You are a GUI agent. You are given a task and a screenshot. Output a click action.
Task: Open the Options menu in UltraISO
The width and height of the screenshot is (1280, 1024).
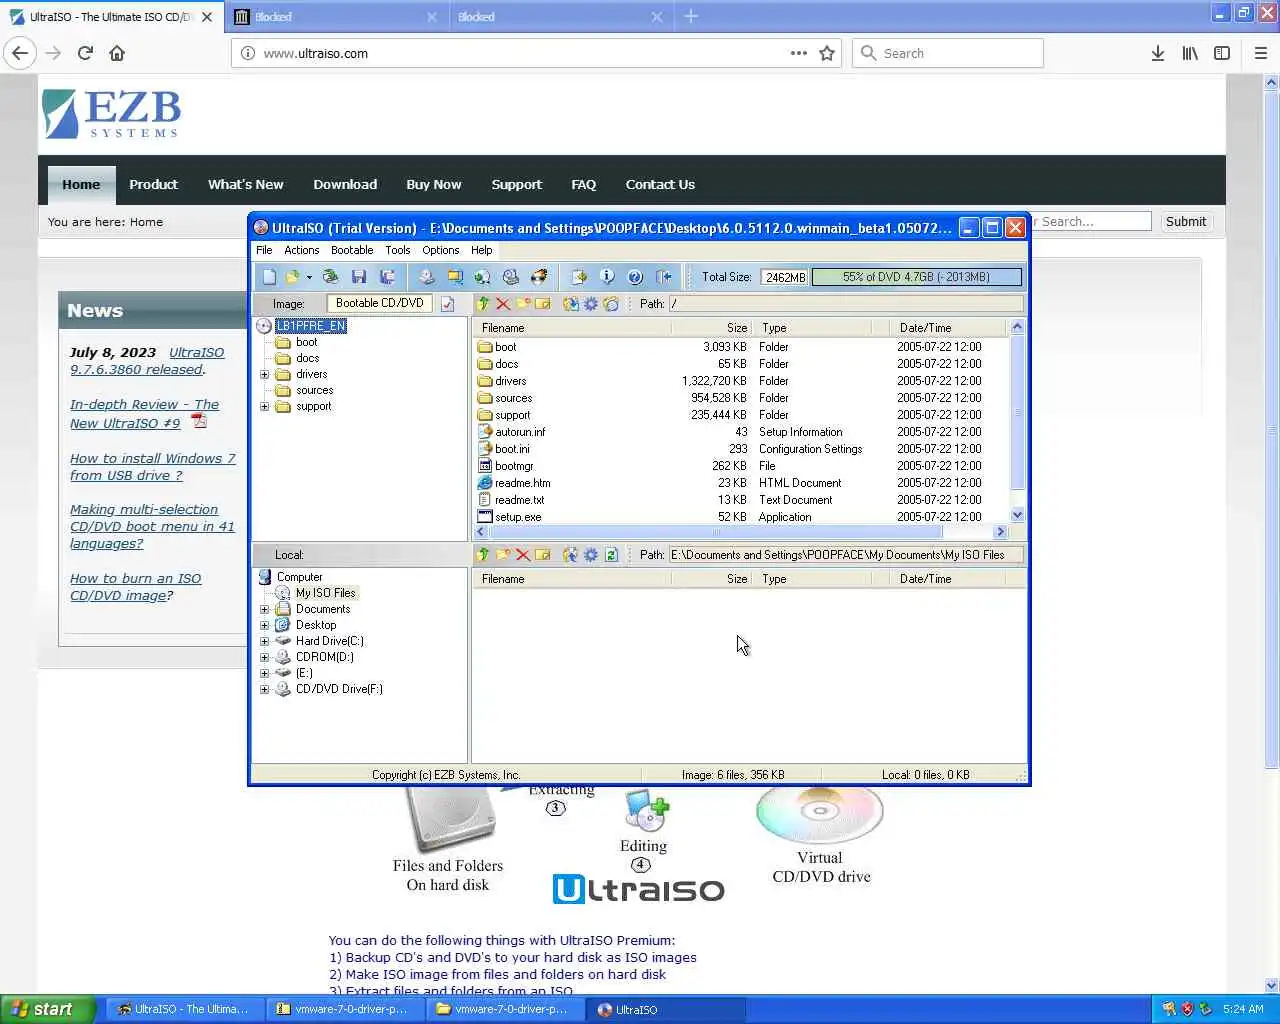click(441, 250)
